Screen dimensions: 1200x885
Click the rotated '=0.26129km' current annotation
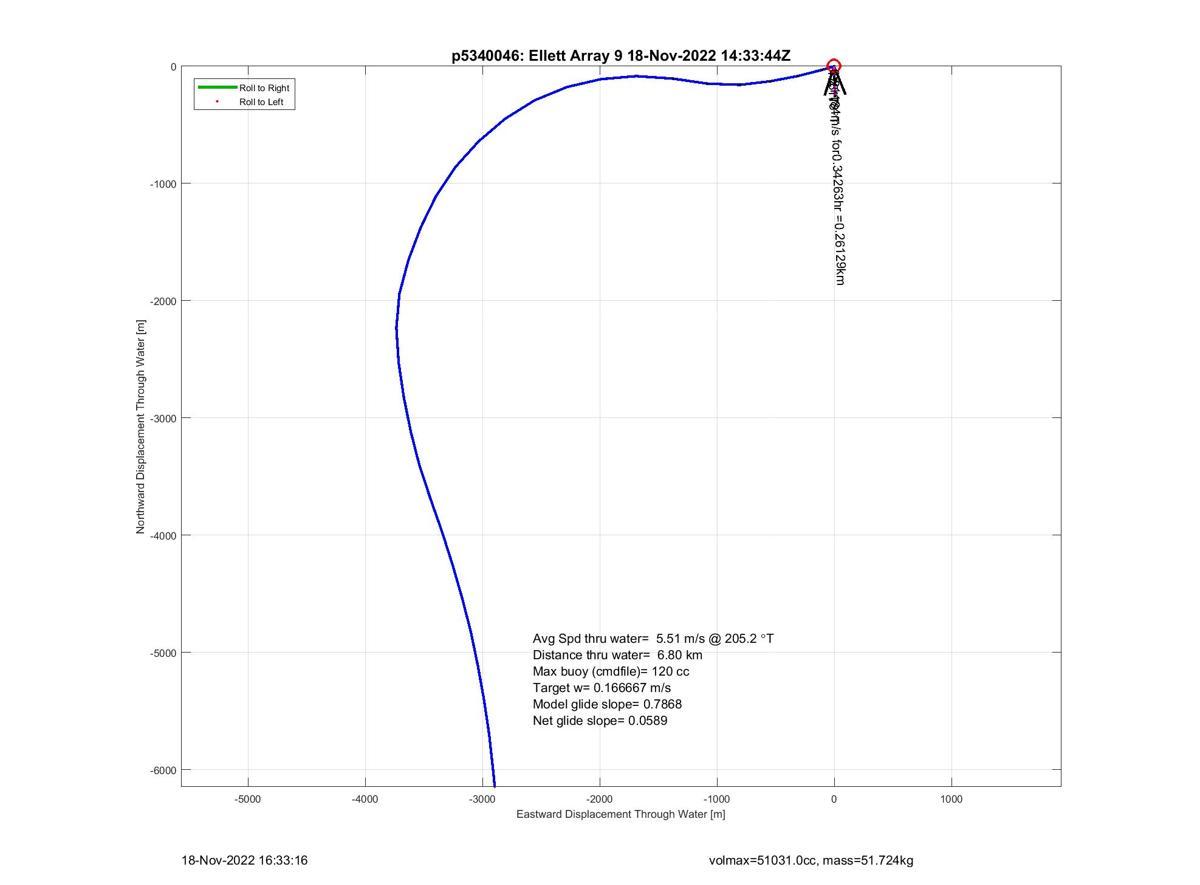pyautogui.click(x=839, y=250)
